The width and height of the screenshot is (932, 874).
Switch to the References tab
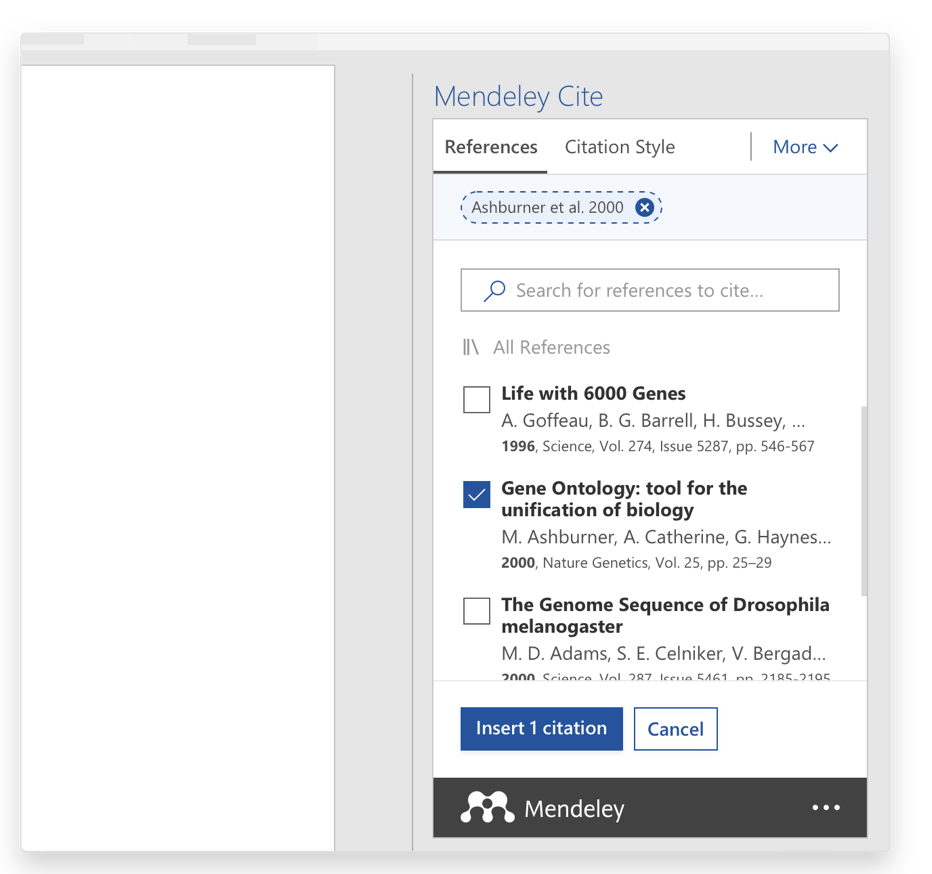[x=490, y=147]
